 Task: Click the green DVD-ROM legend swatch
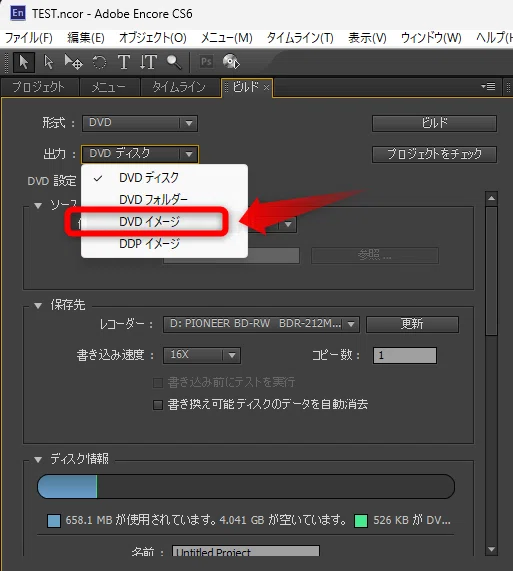pyautogui.click(x=361, y=521)
